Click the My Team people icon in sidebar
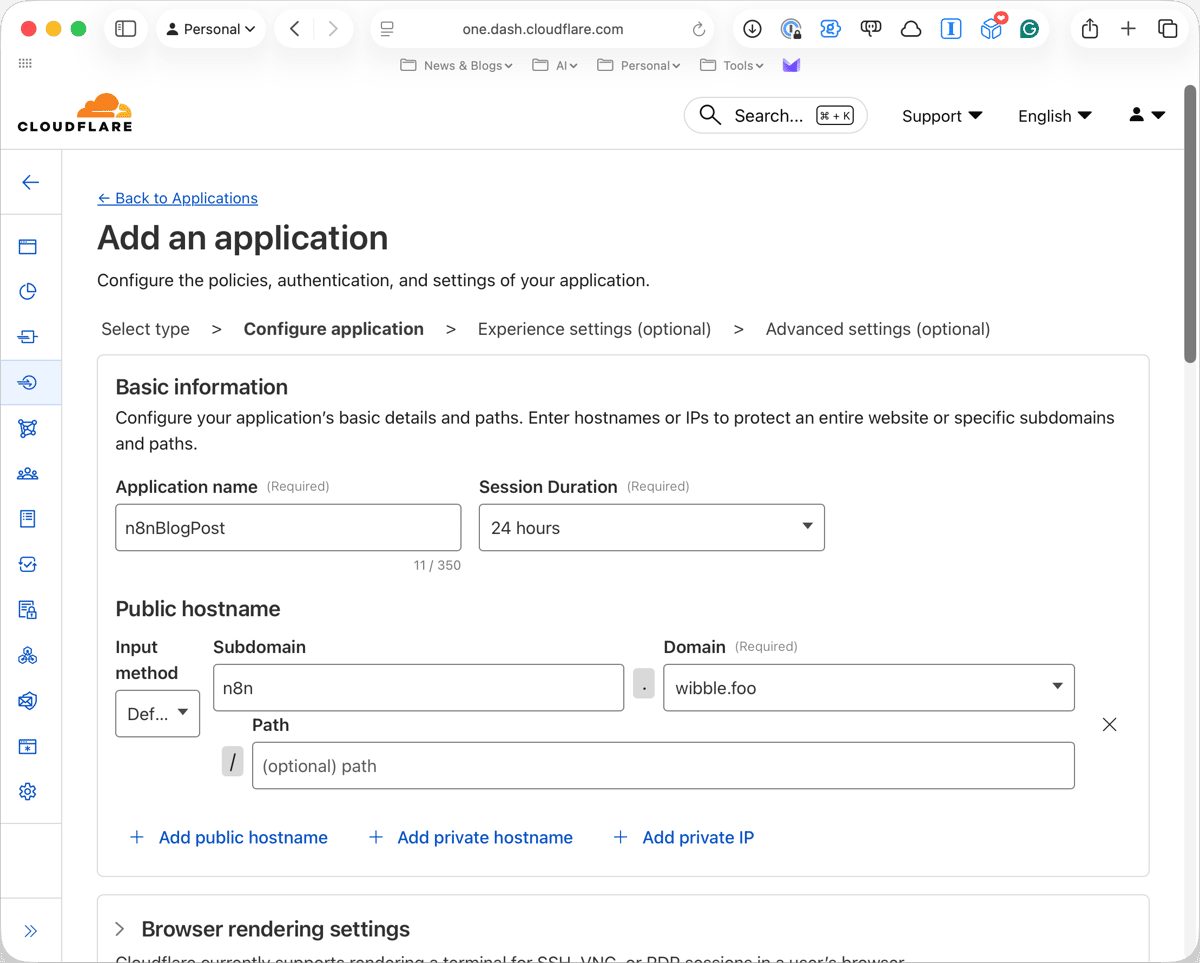 30,473
